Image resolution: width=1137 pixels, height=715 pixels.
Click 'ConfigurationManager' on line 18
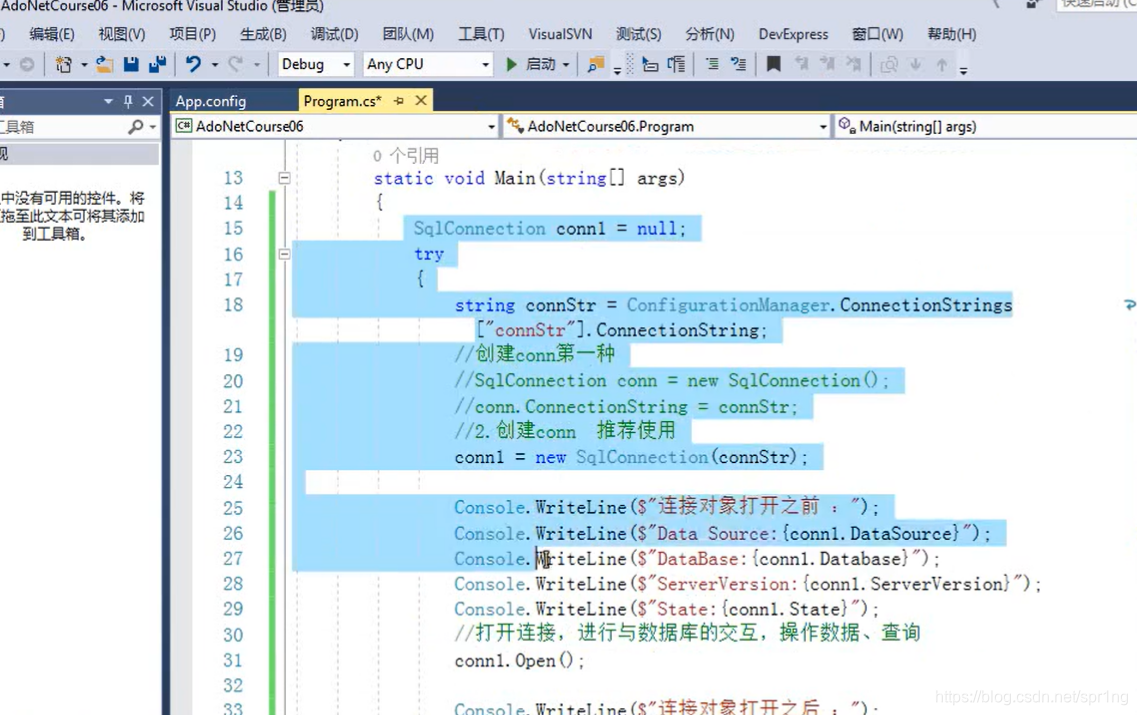728,305
